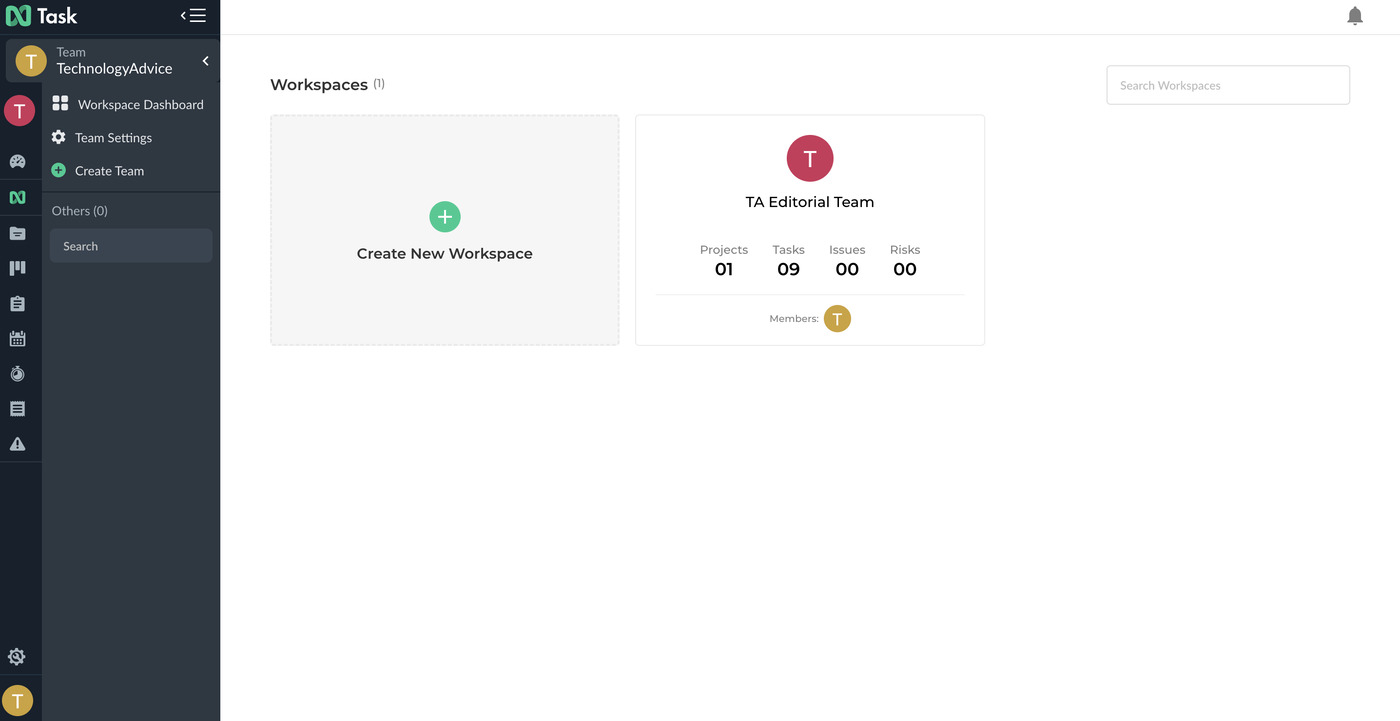Screen dimensions: 1400x721
Task: Collapse the TechnologyAdvice team section
Action: click(205, 60)
